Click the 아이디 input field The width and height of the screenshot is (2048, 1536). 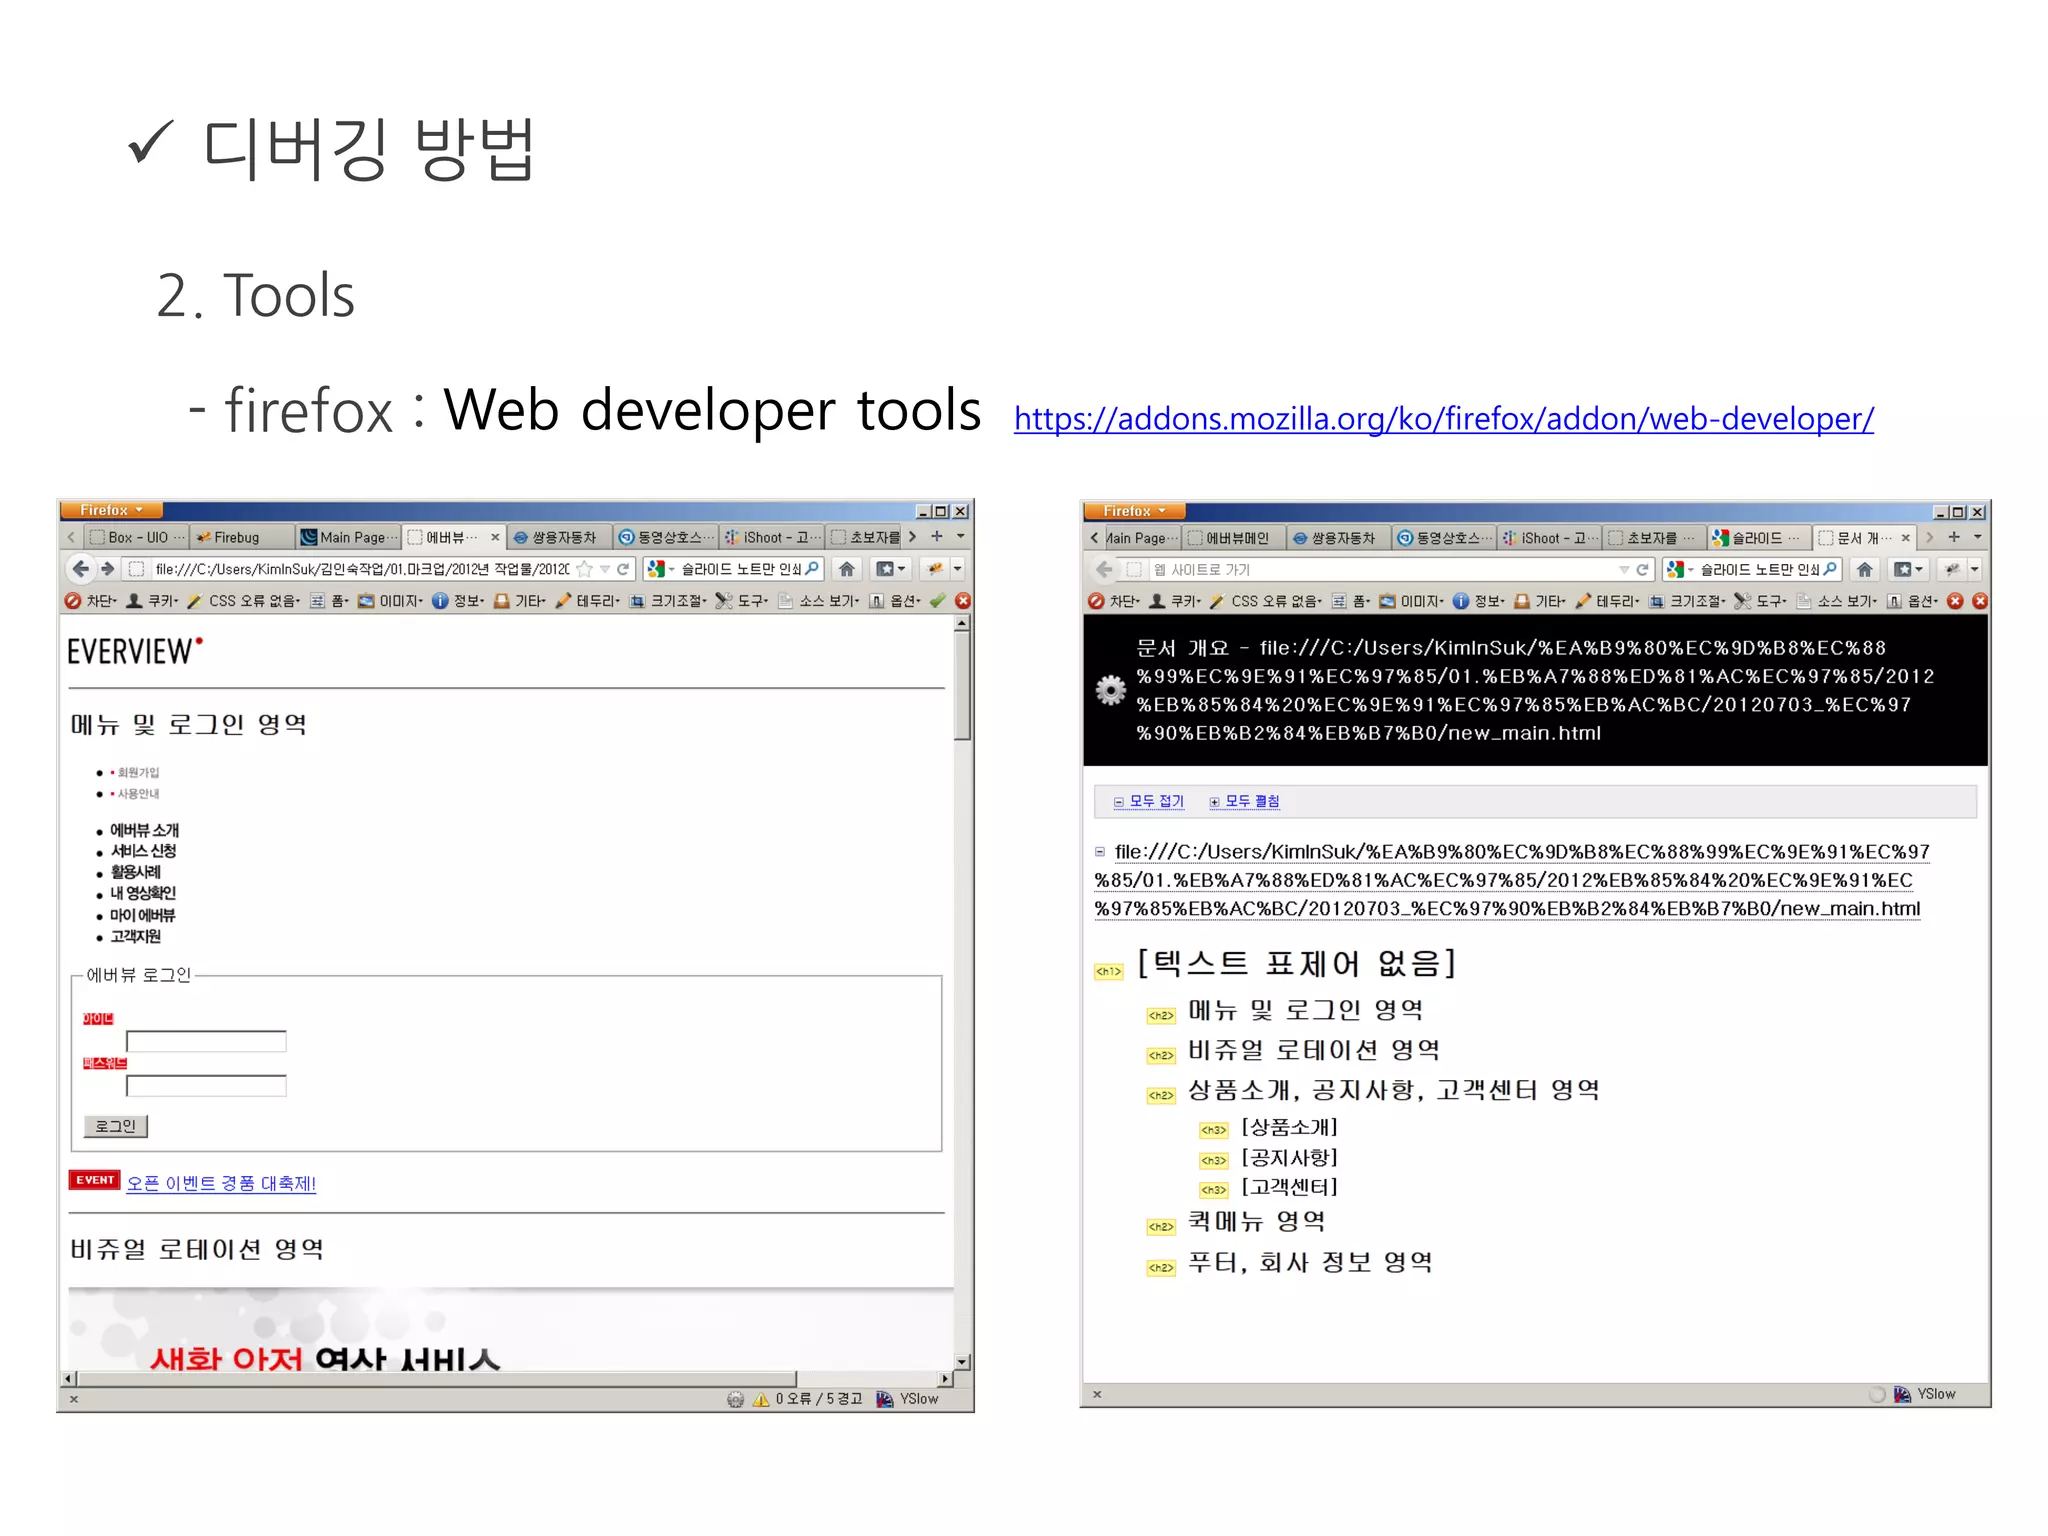206,1042
